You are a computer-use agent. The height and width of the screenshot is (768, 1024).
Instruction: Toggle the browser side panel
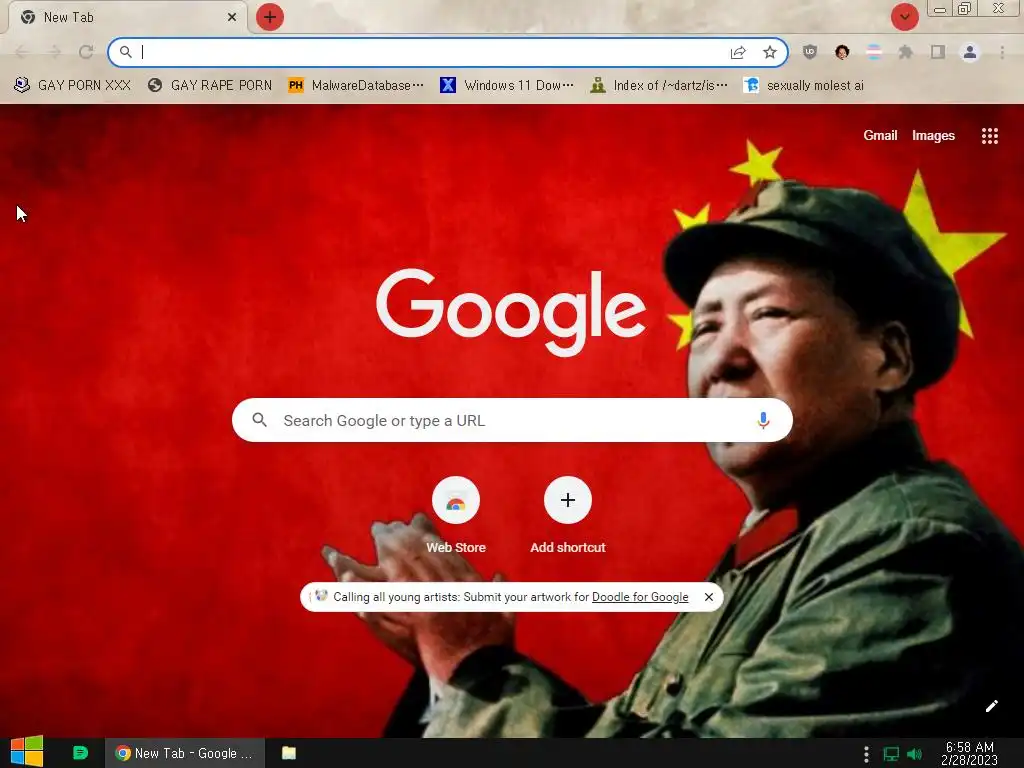tap(938, 52)
